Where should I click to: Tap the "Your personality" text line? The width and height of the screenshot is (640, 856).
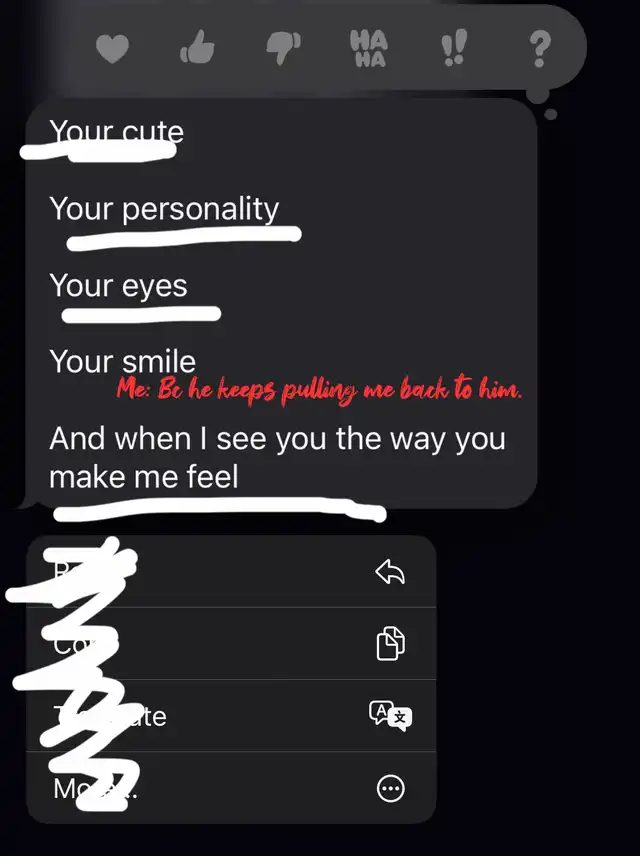(x=164, y=210)
